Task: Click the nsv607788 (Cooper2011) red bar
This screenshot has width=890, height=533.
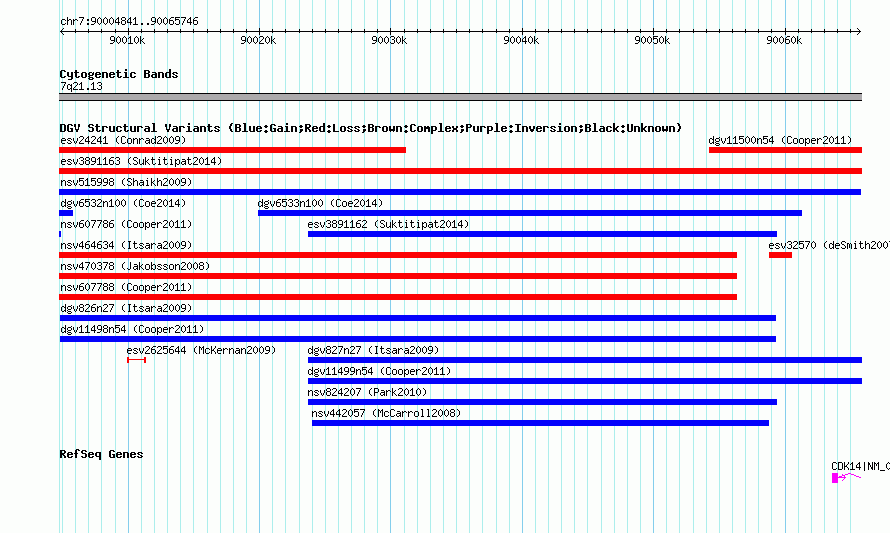Action: (x=398, y=297)
